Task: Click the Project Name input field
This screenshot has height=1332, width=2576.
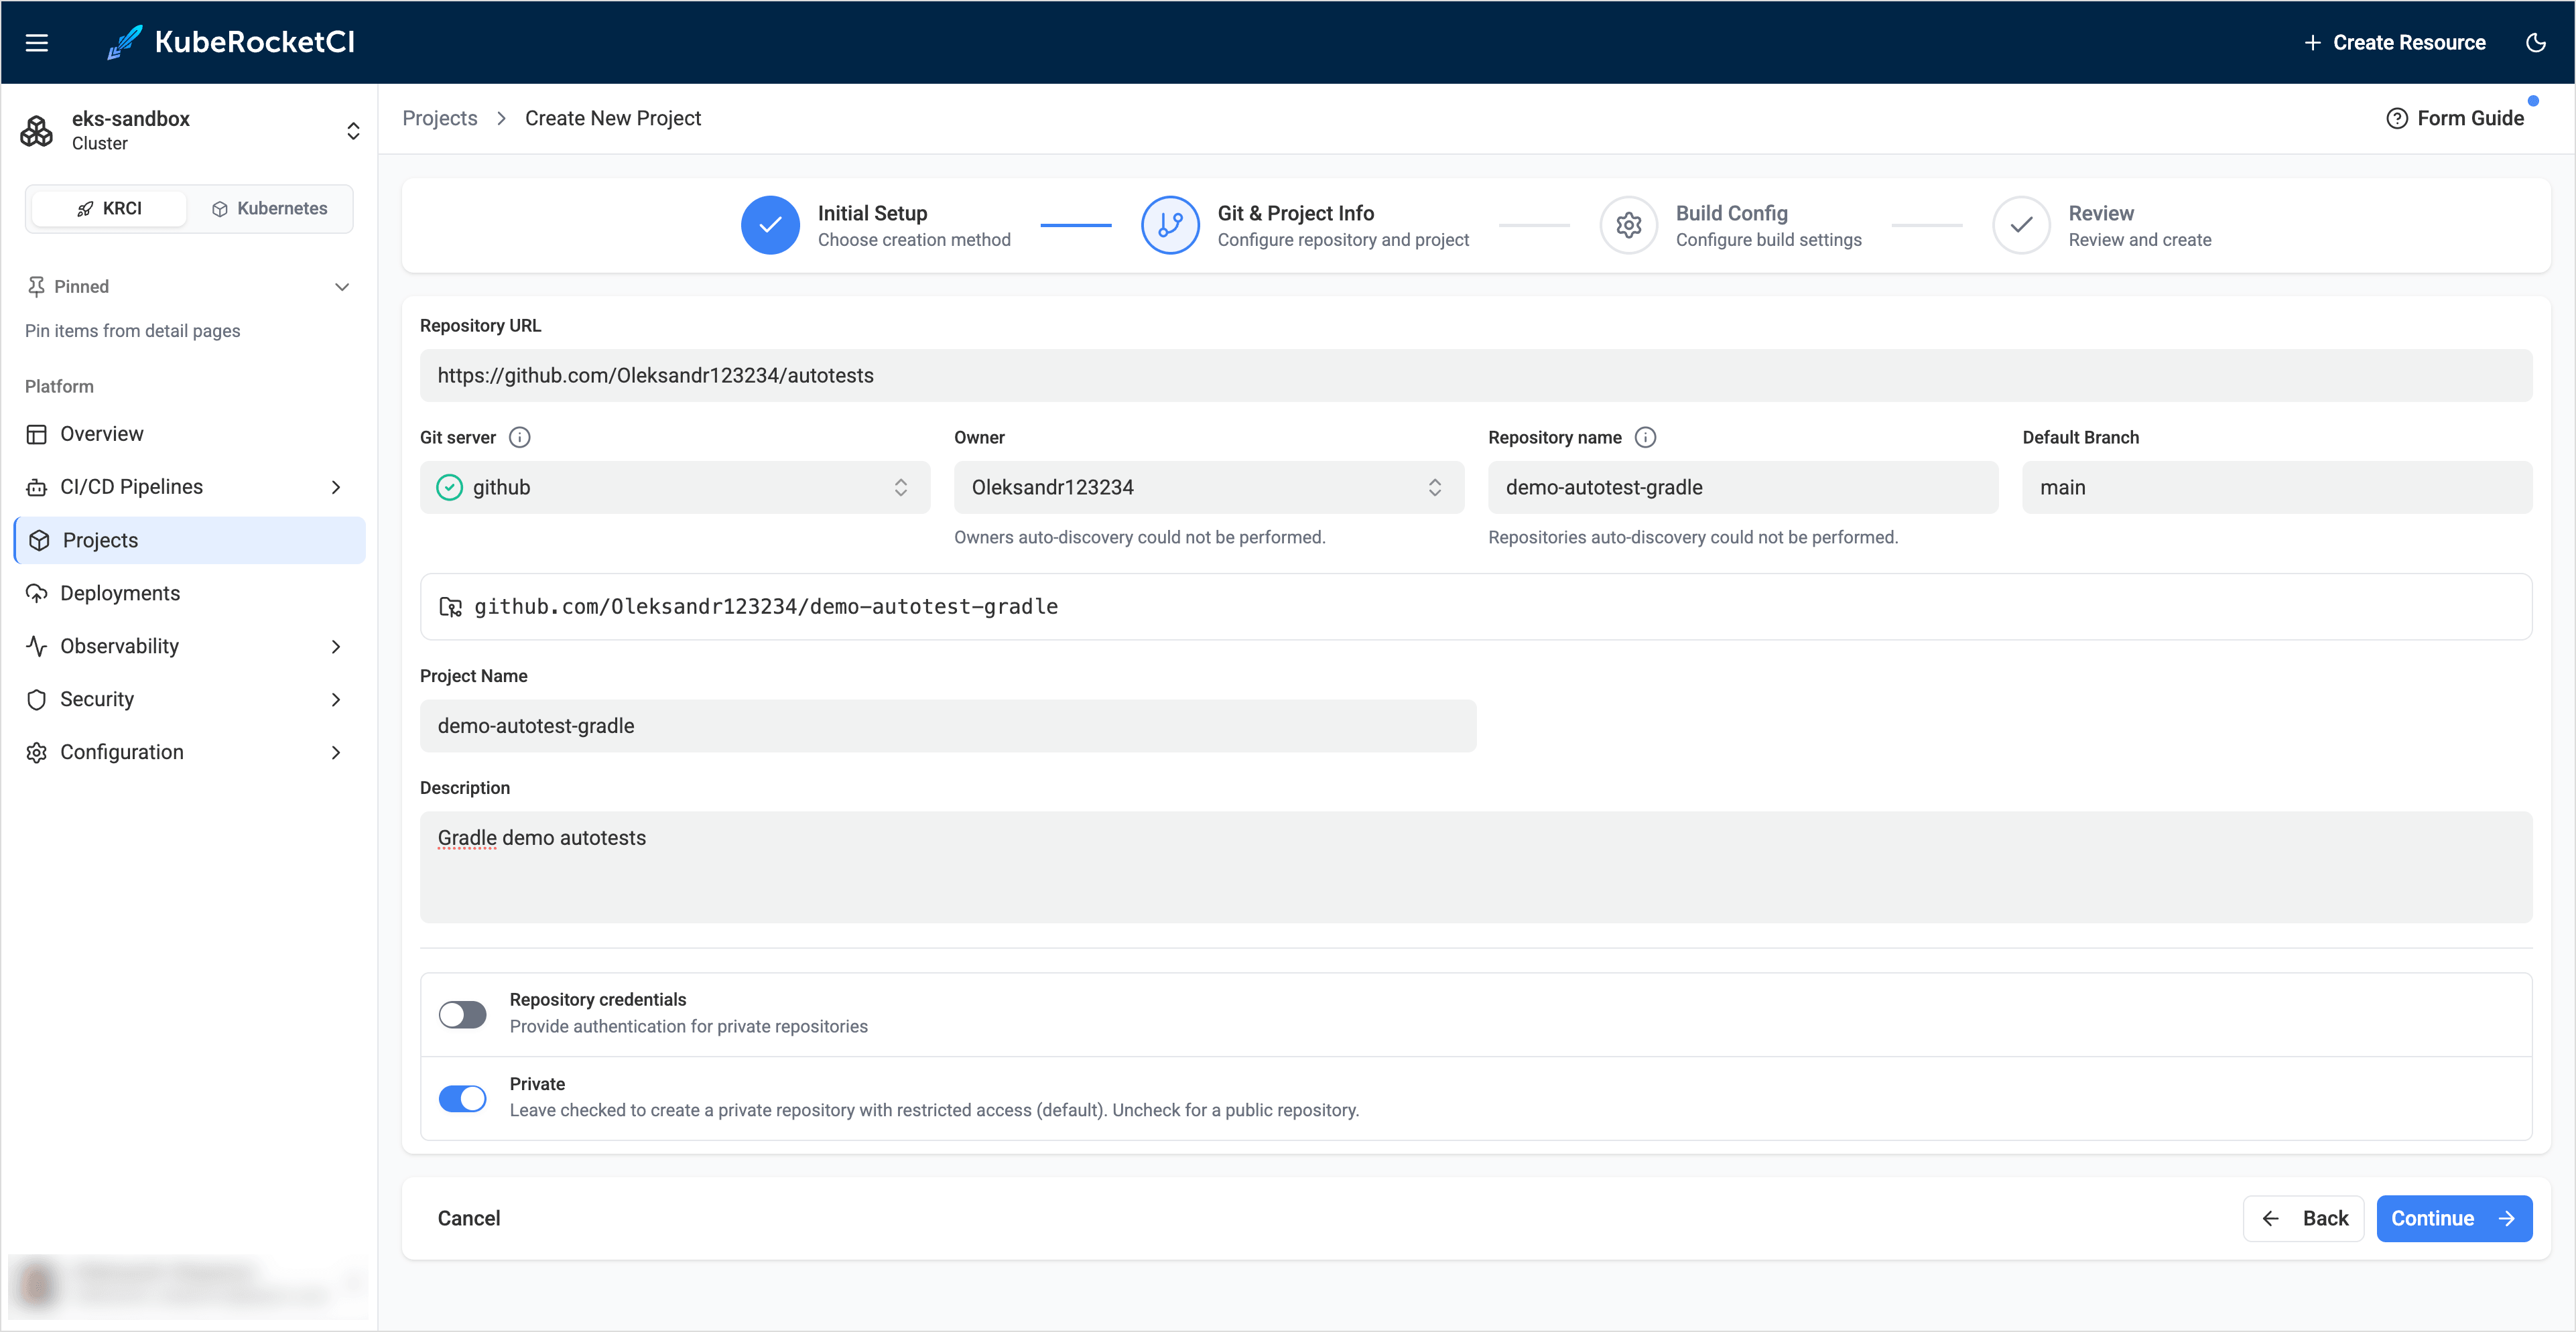Action: pos(948,726)
